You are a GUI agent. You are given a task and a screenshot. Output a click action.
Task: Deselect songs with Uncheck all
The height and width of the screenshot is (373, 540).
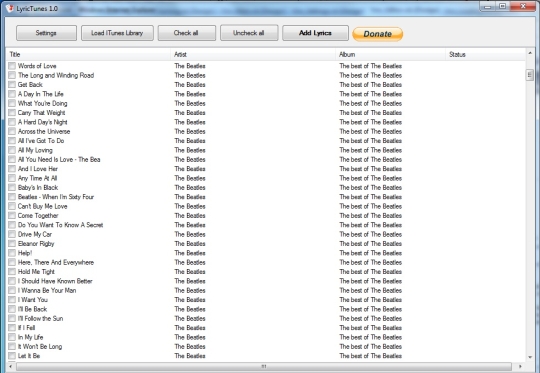click(x=249, y=33)
